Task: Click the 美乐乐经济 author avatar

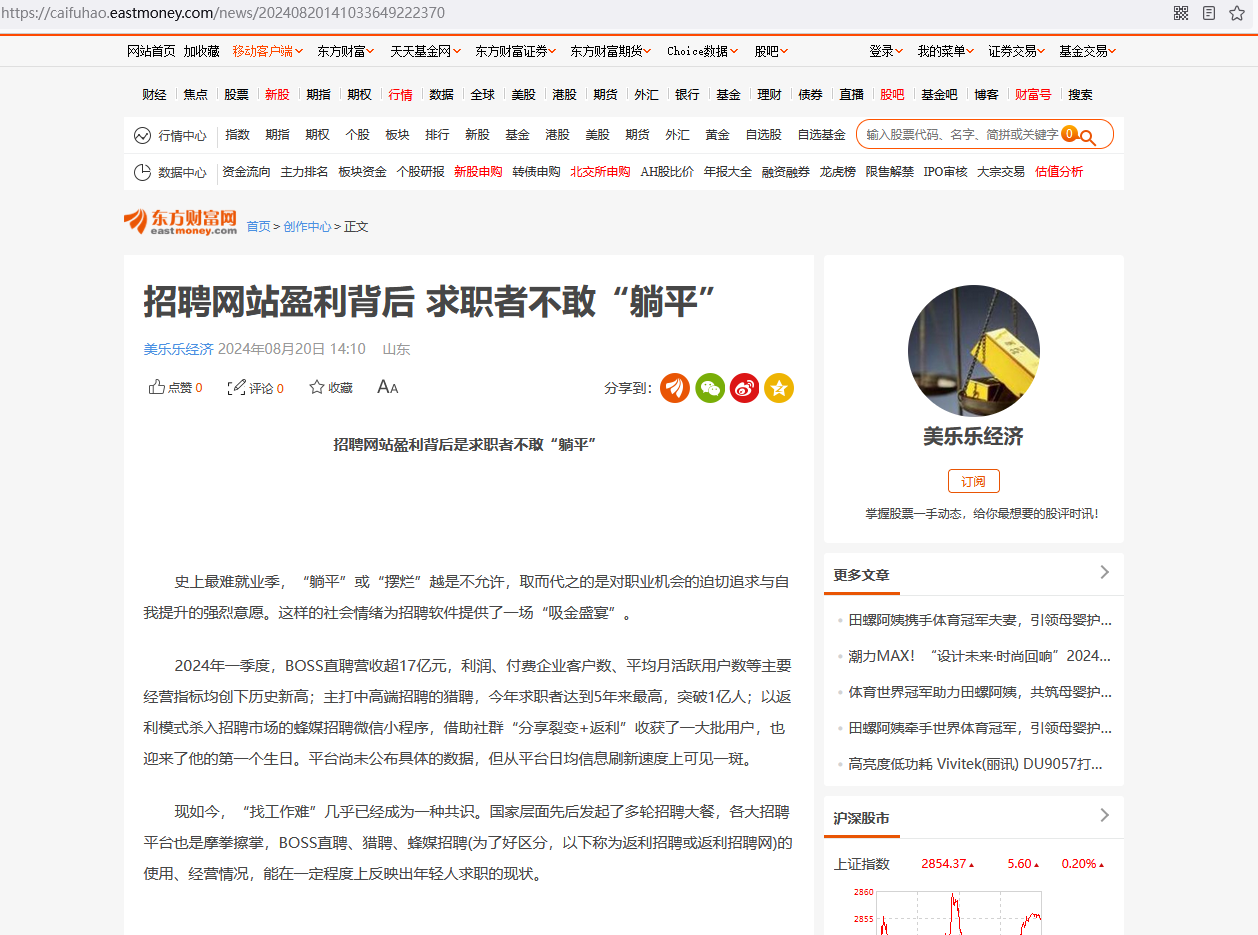Action: (973, 351)
